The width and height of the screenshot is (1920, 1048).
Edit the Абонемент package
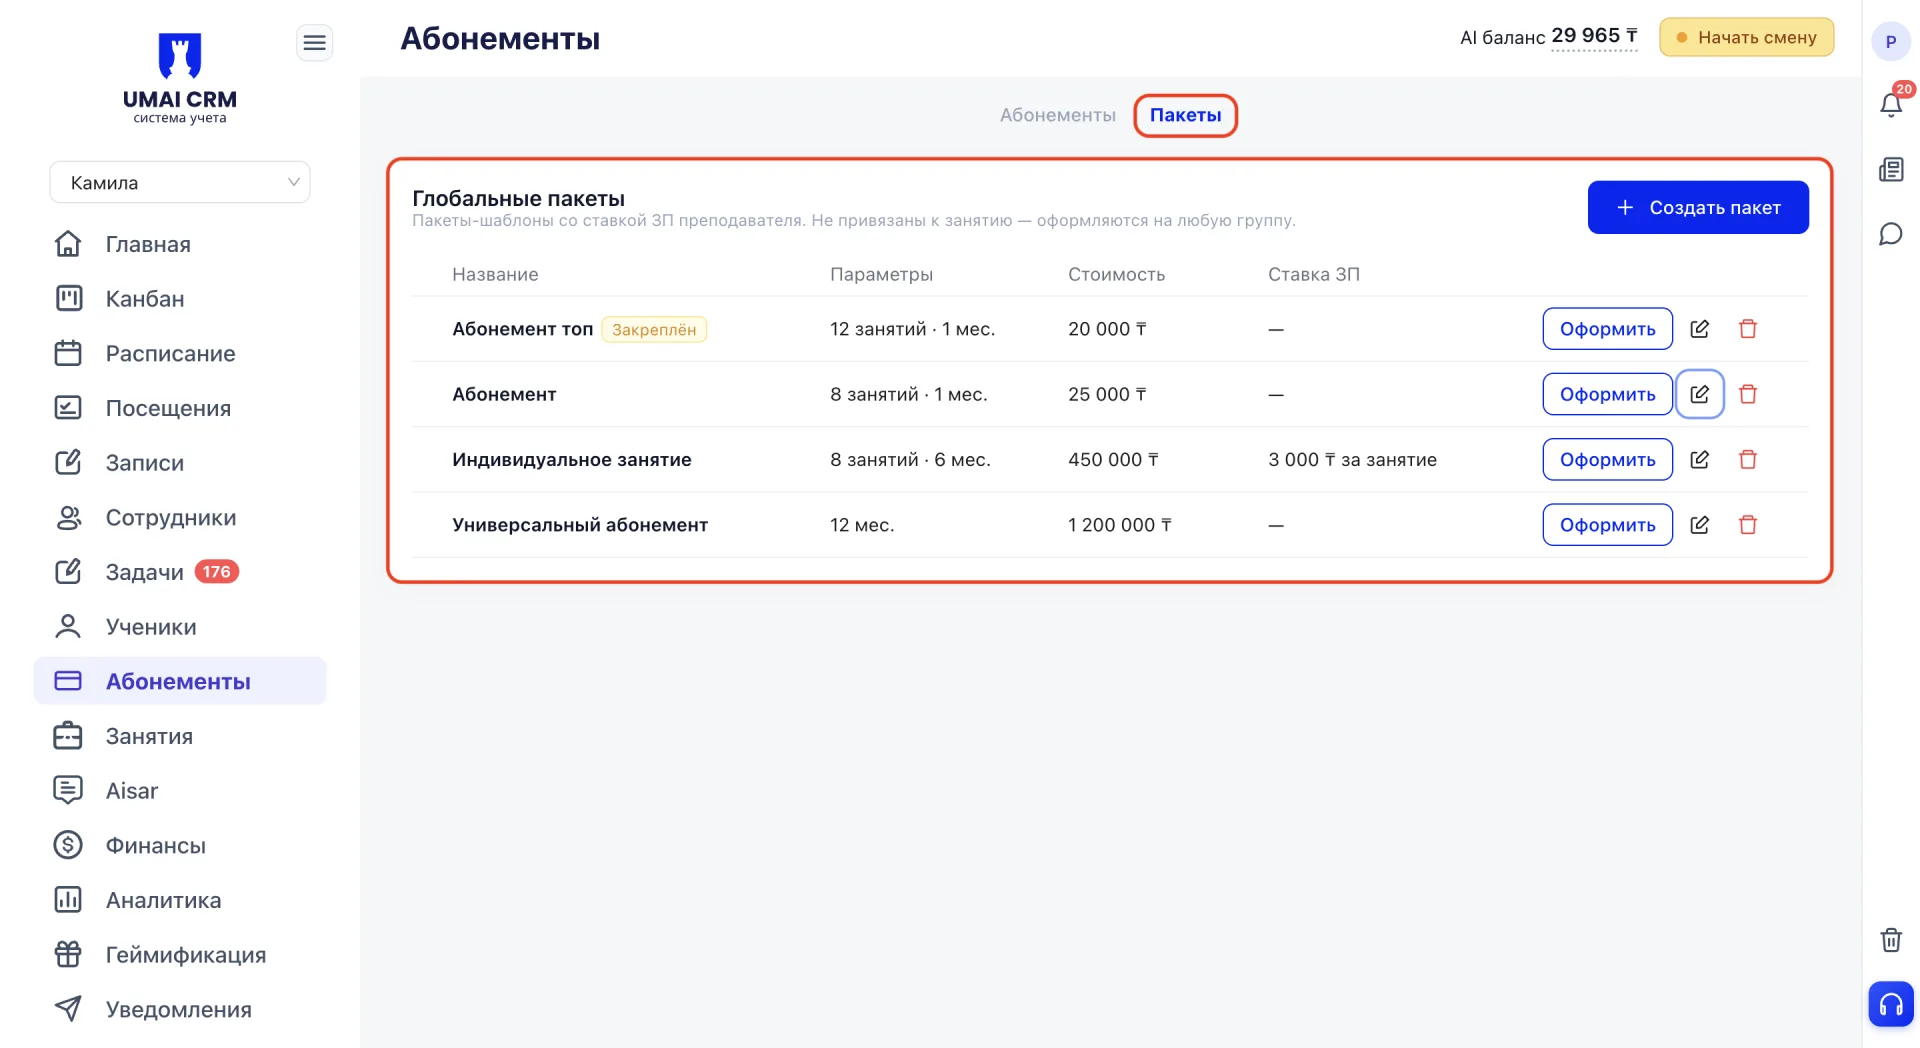click(1699, 394)
